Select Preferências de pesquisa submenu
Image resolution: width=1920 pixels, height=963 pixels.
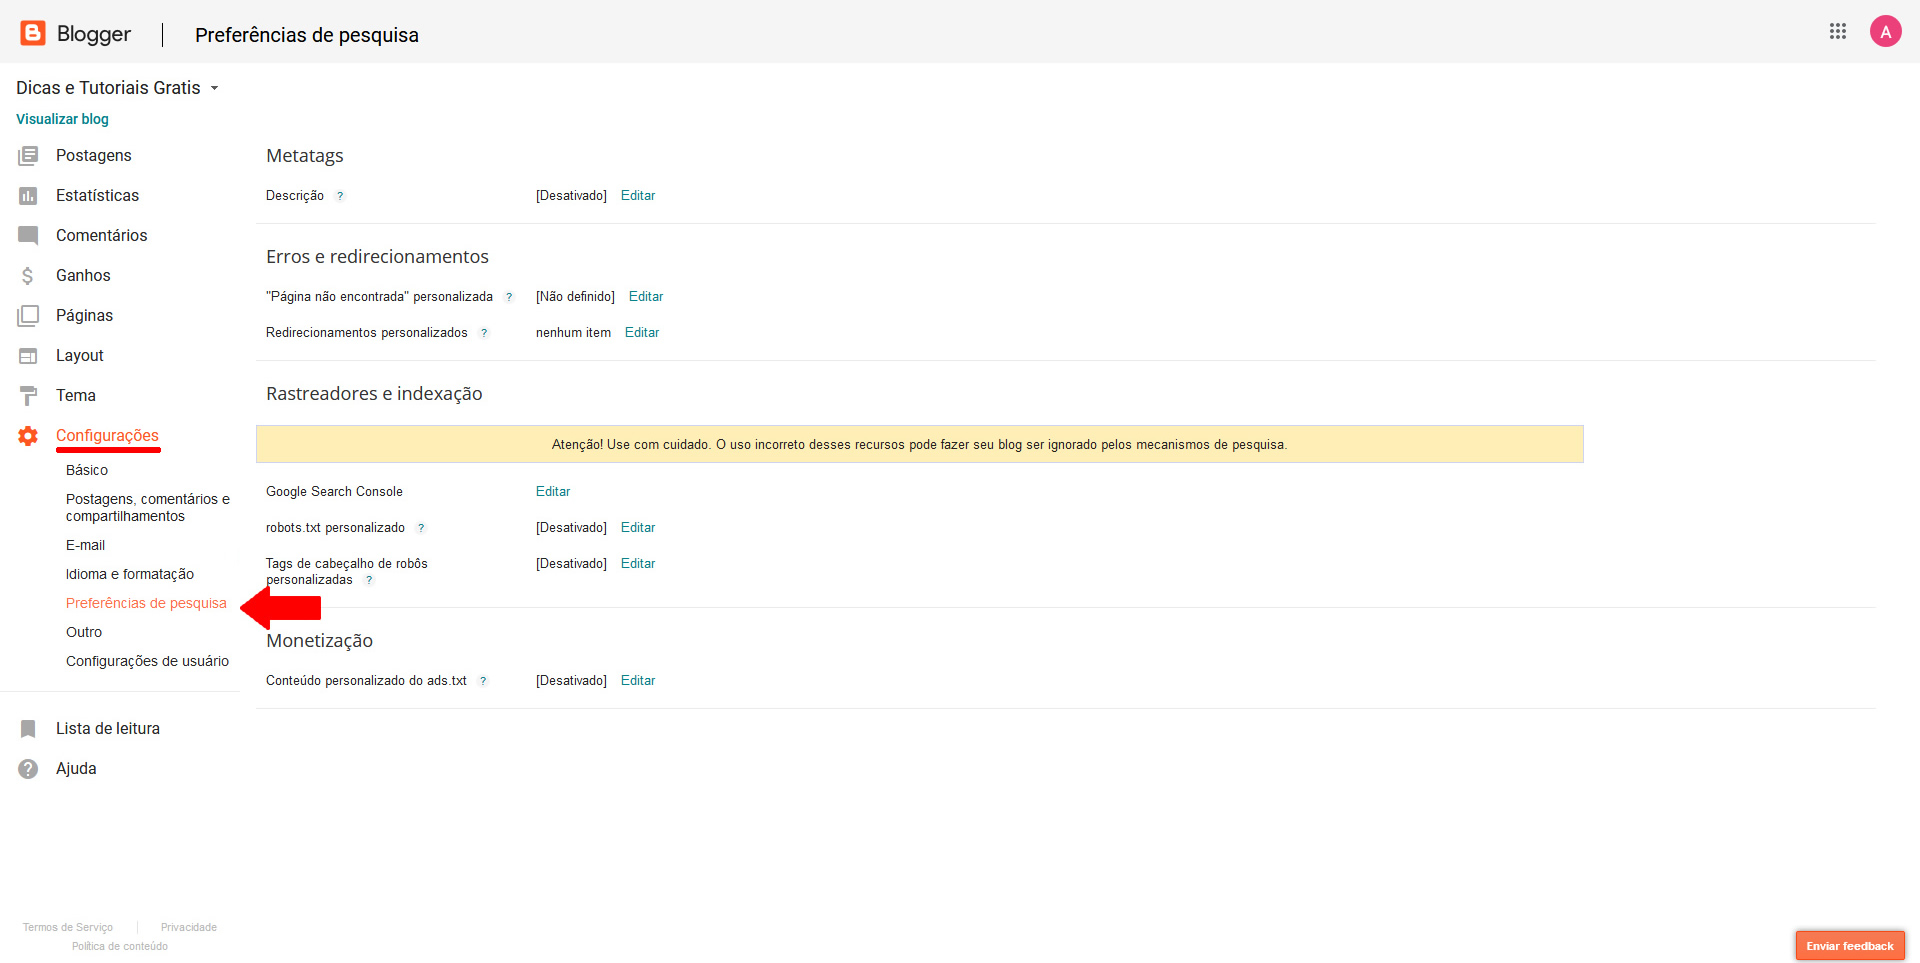pos(146,603)
